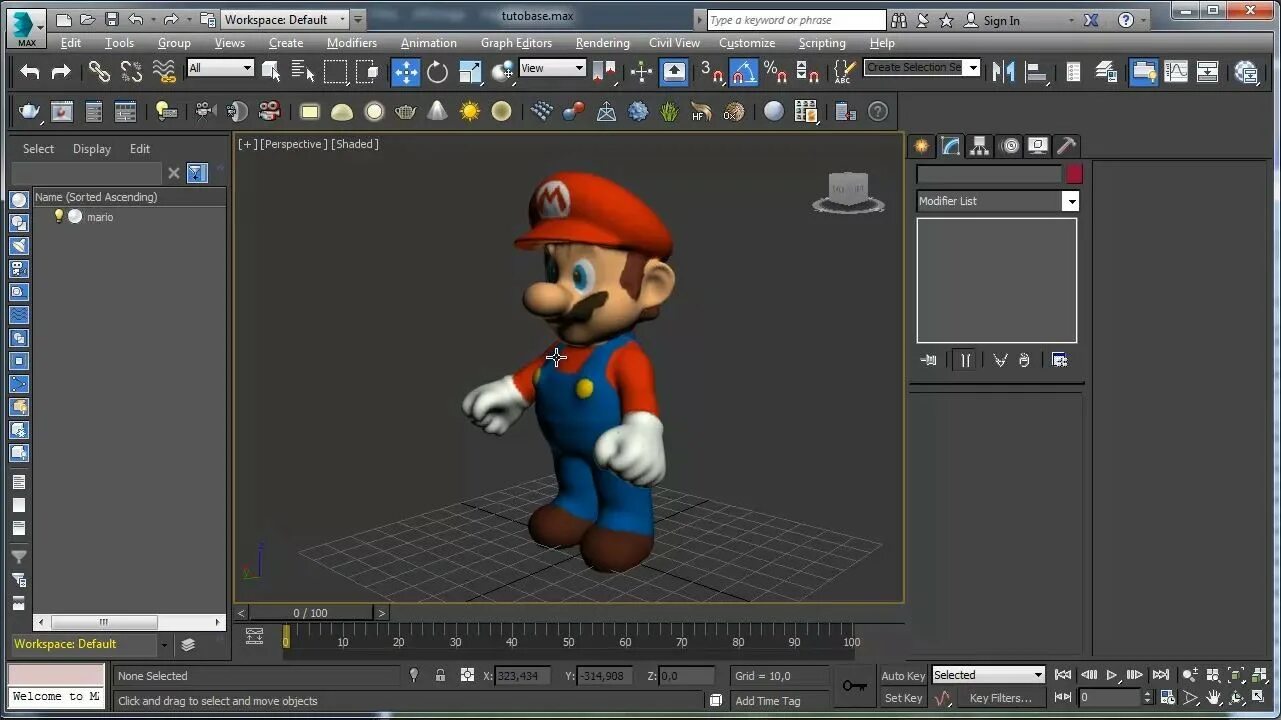Viewport: 1281px width, 720px height.
Task: Activate Select and Scale tool
Action: (470, 71)
